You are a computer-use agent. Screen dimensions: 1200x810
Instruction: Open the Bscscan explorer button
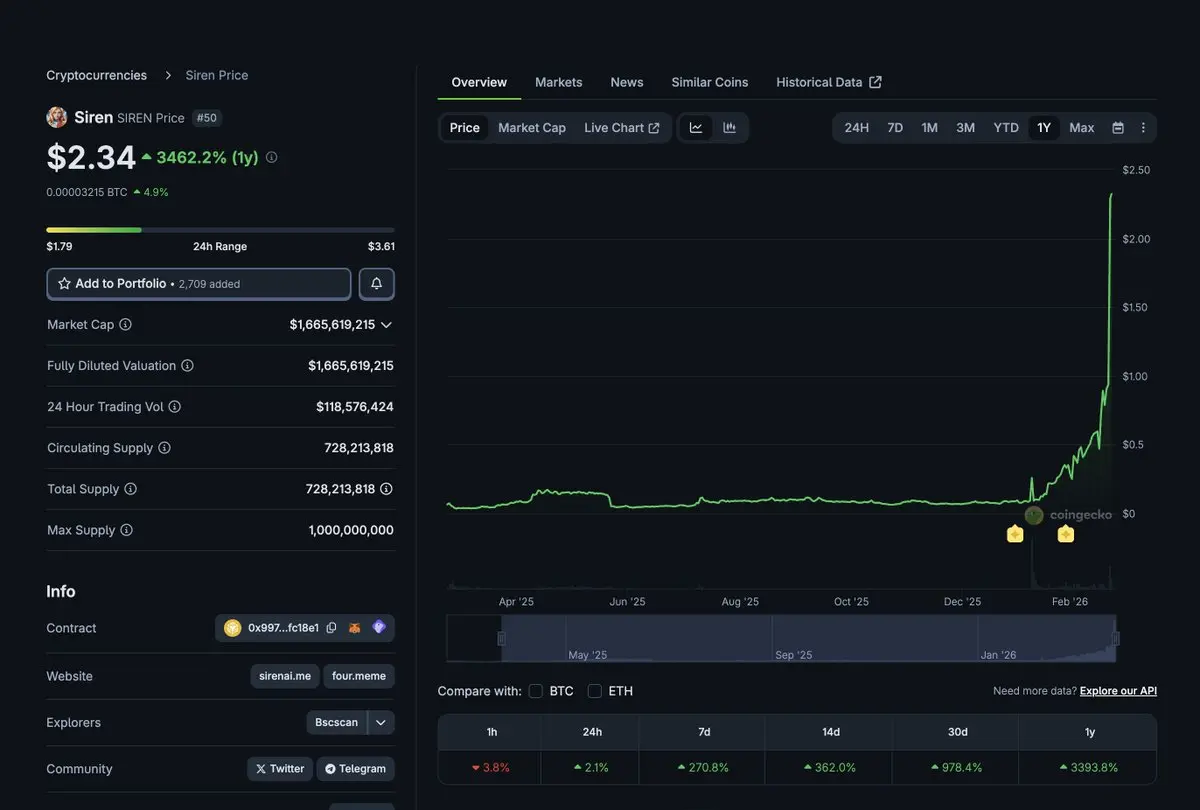(x=337, y=722)
